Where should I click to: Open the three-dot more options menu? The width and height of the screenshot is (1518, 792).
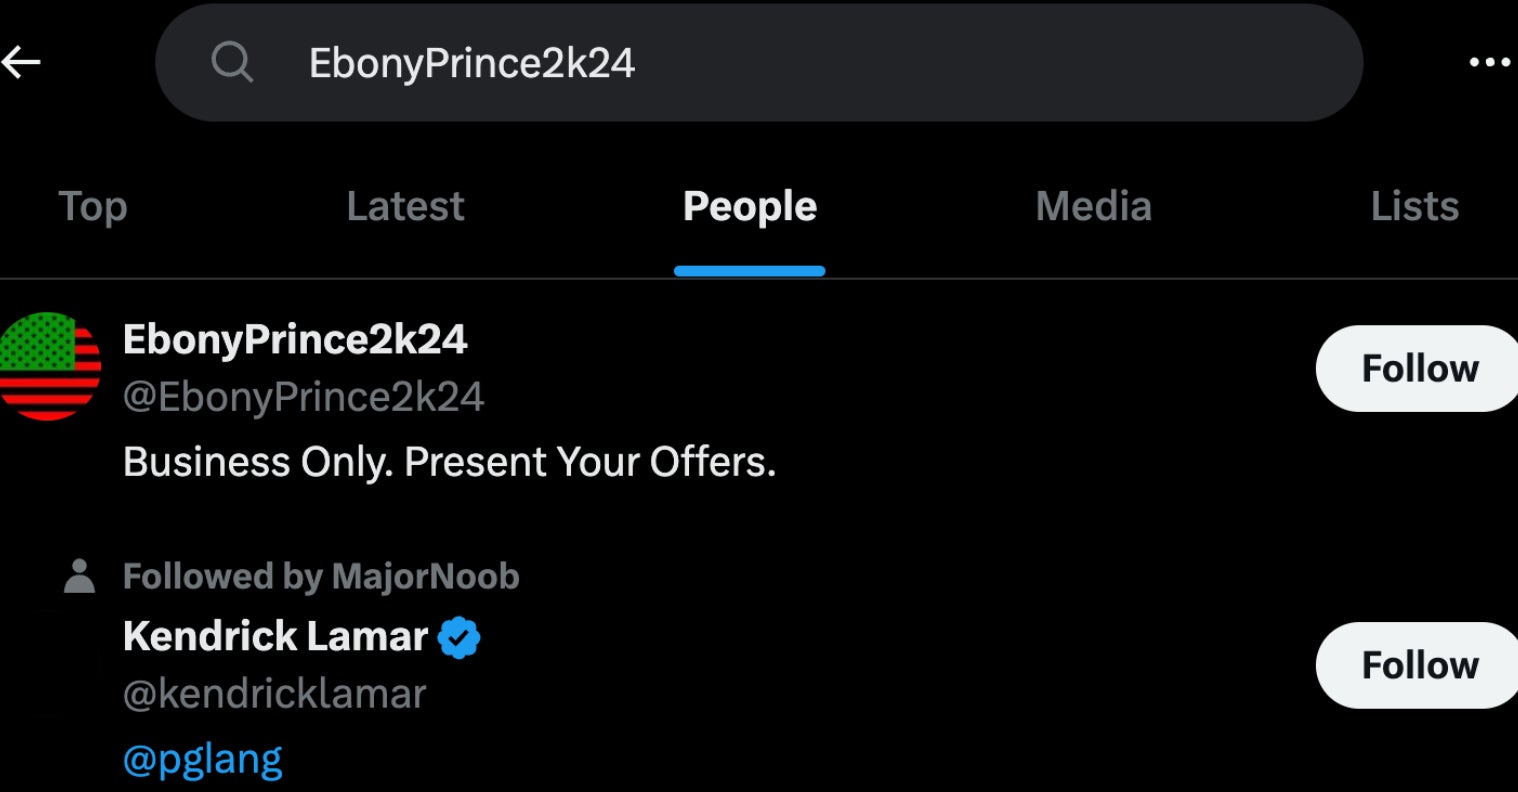click(x=1489, y=63)
